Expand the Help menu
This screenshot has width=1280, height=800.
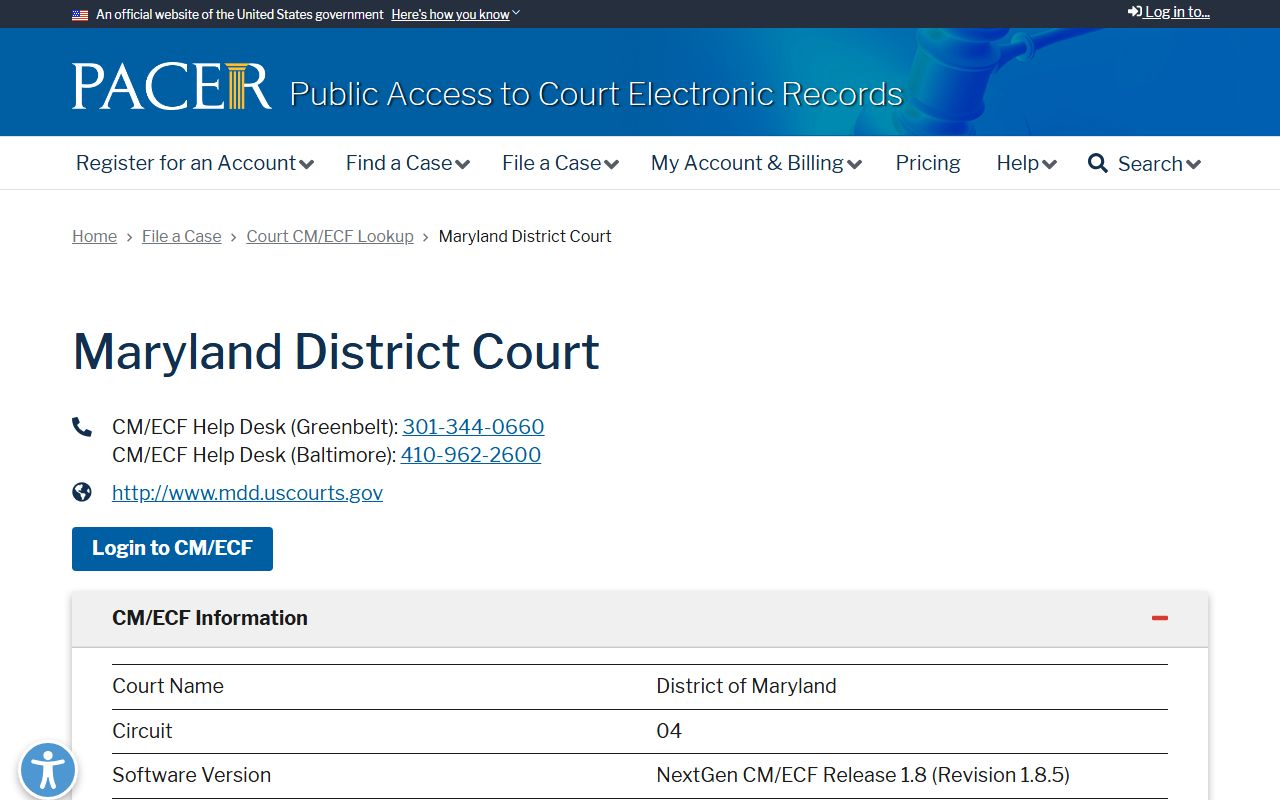(x=1026, y=163)
